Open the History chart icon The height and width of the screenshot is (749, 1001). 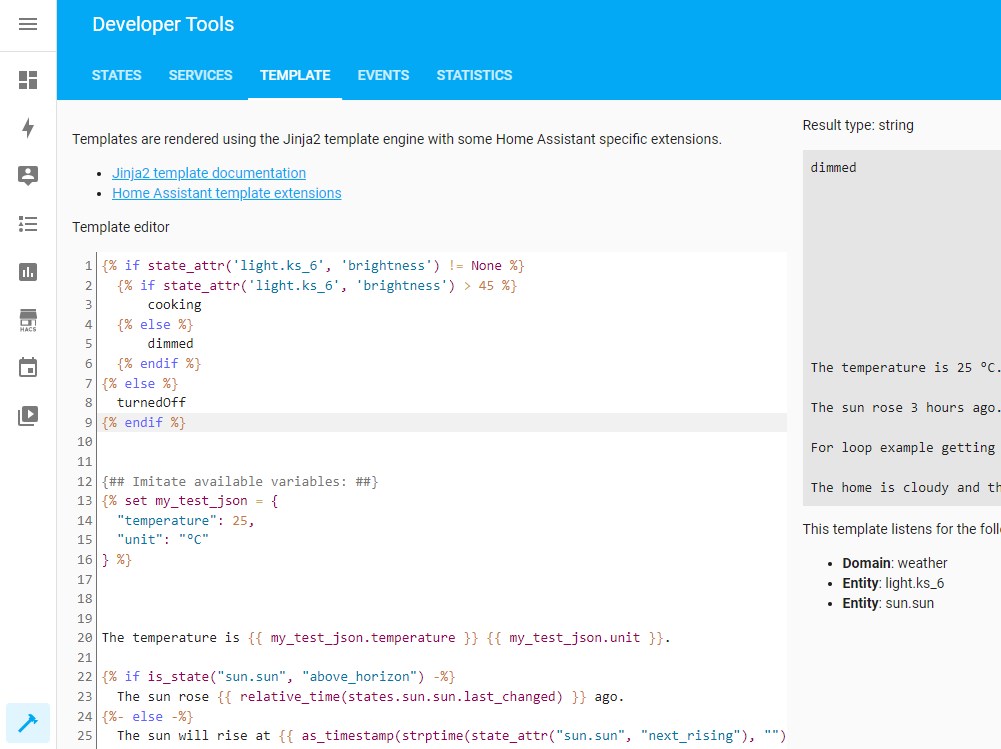coord(27,272)
